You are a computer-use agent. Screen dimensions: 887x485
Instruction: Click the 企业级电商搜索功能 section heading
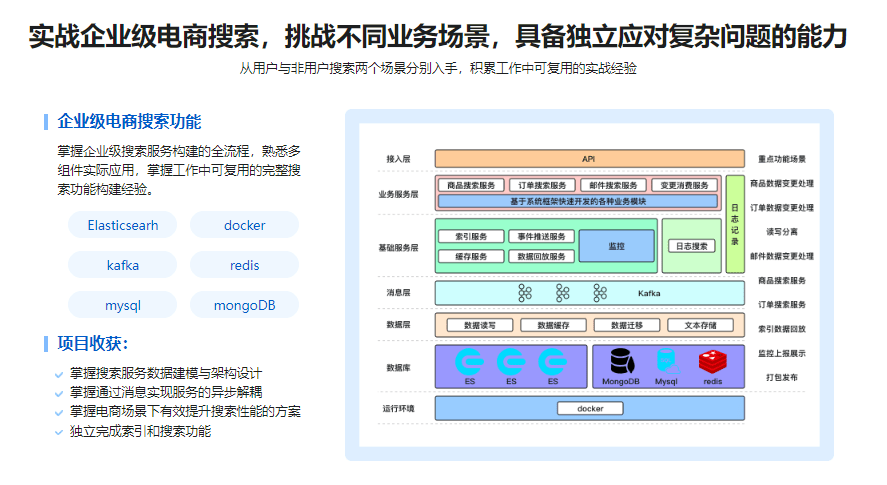point(129,122)
